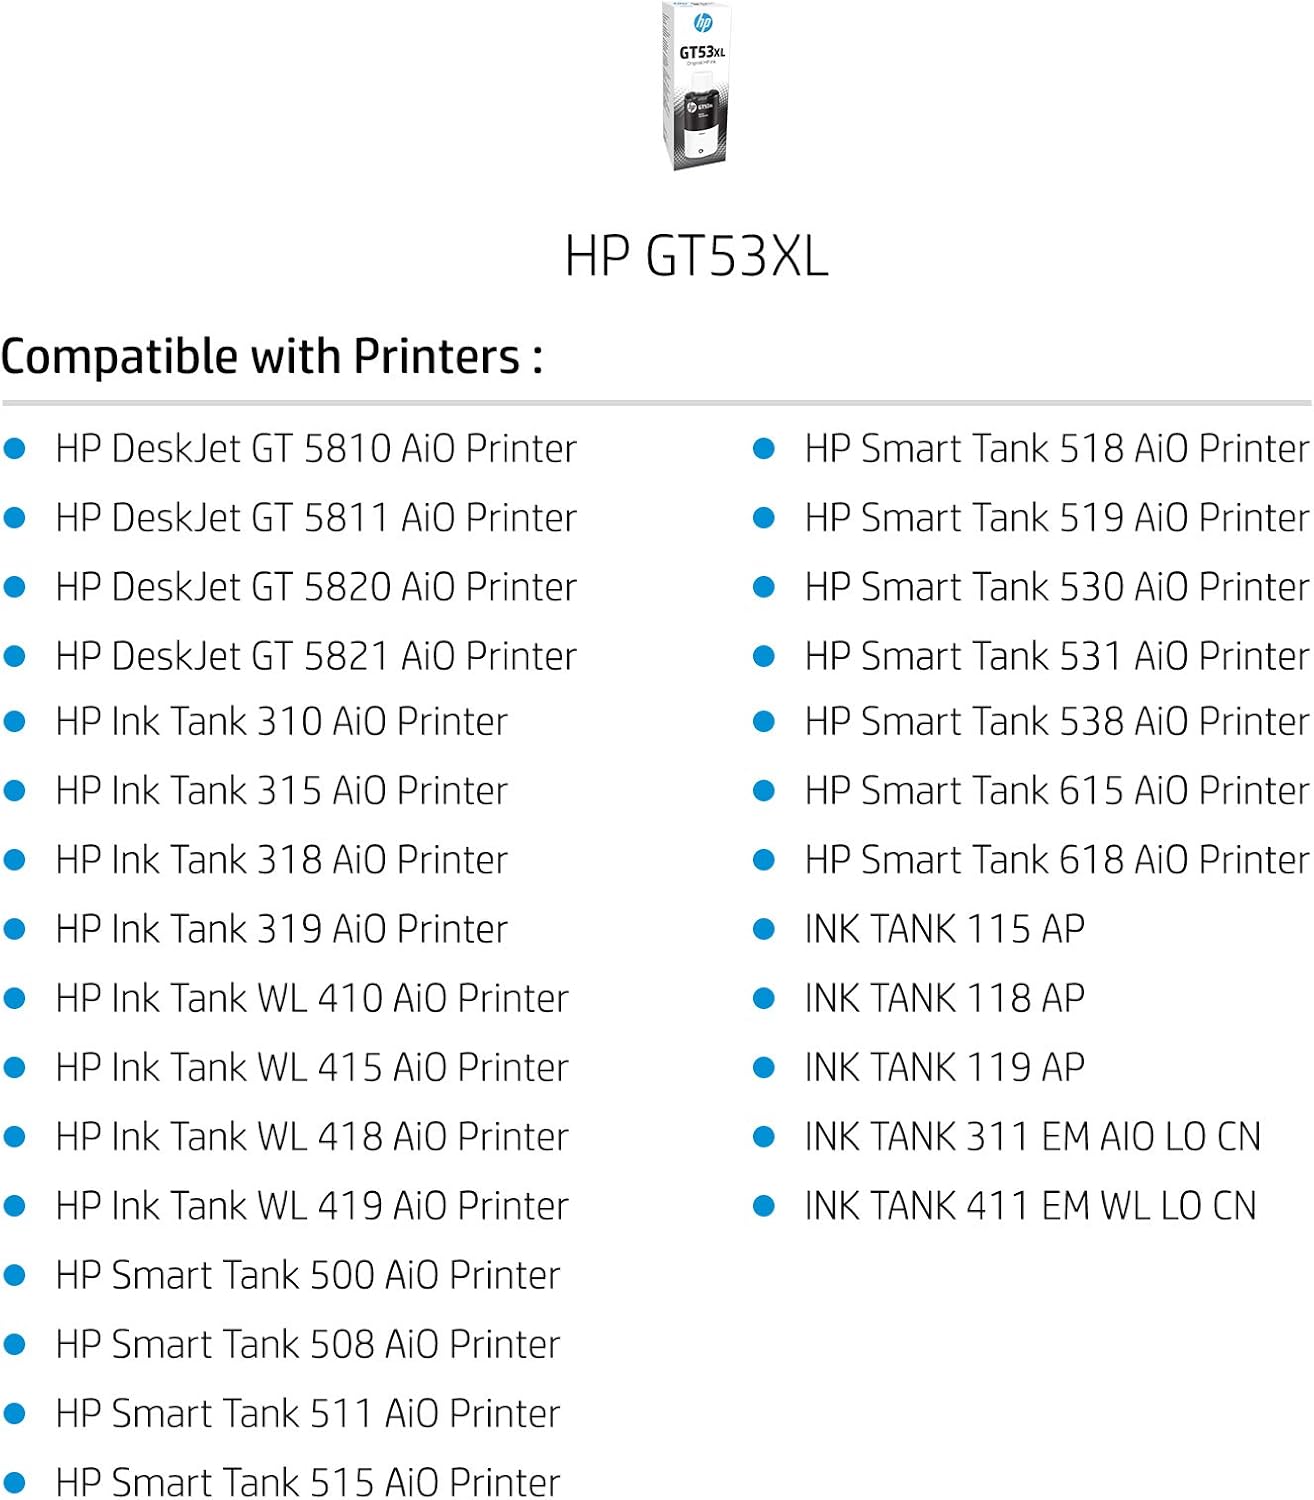Click the bullet beside HP Smart Tank 518

click(x=764, y=449)
